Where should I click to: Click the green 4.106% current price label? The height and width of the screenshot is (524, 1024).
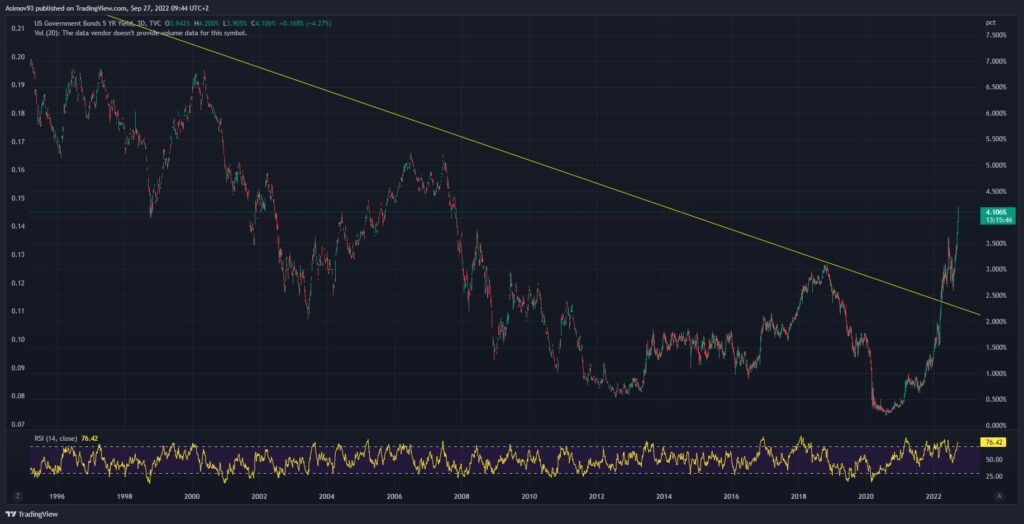pos(997,216)
